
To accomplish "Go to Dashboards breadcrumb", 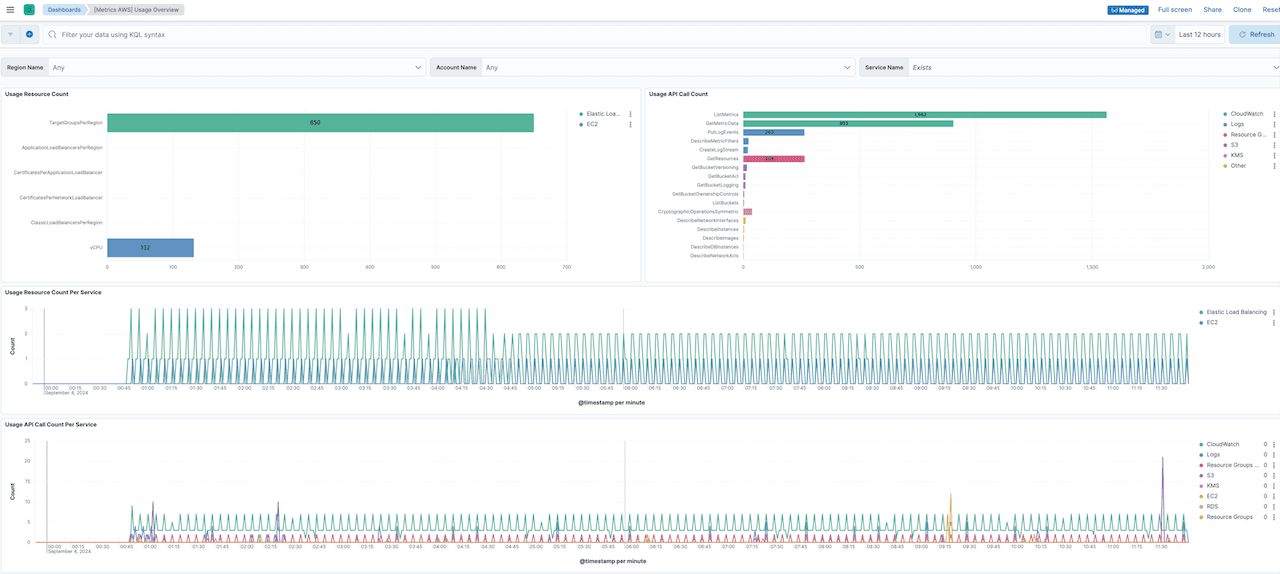I will pyautogui.click(x=64, y=9).
